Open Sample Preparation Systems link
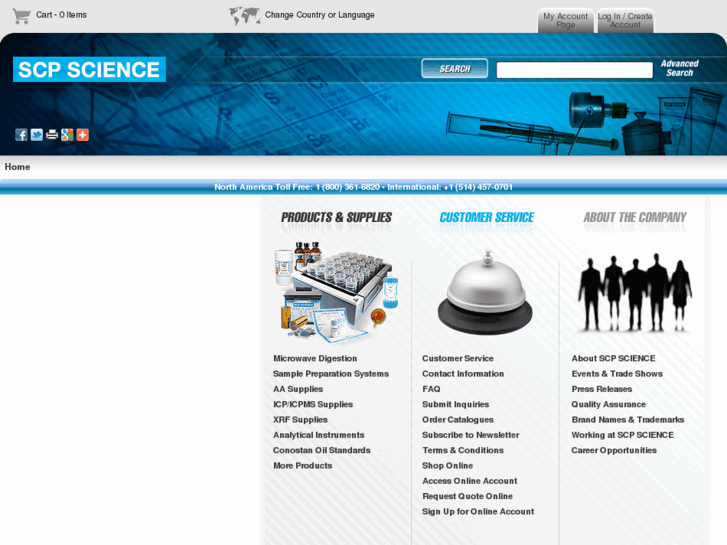This screenshot has height=545, width=727. pyautogui.click(x=331, y=374)
